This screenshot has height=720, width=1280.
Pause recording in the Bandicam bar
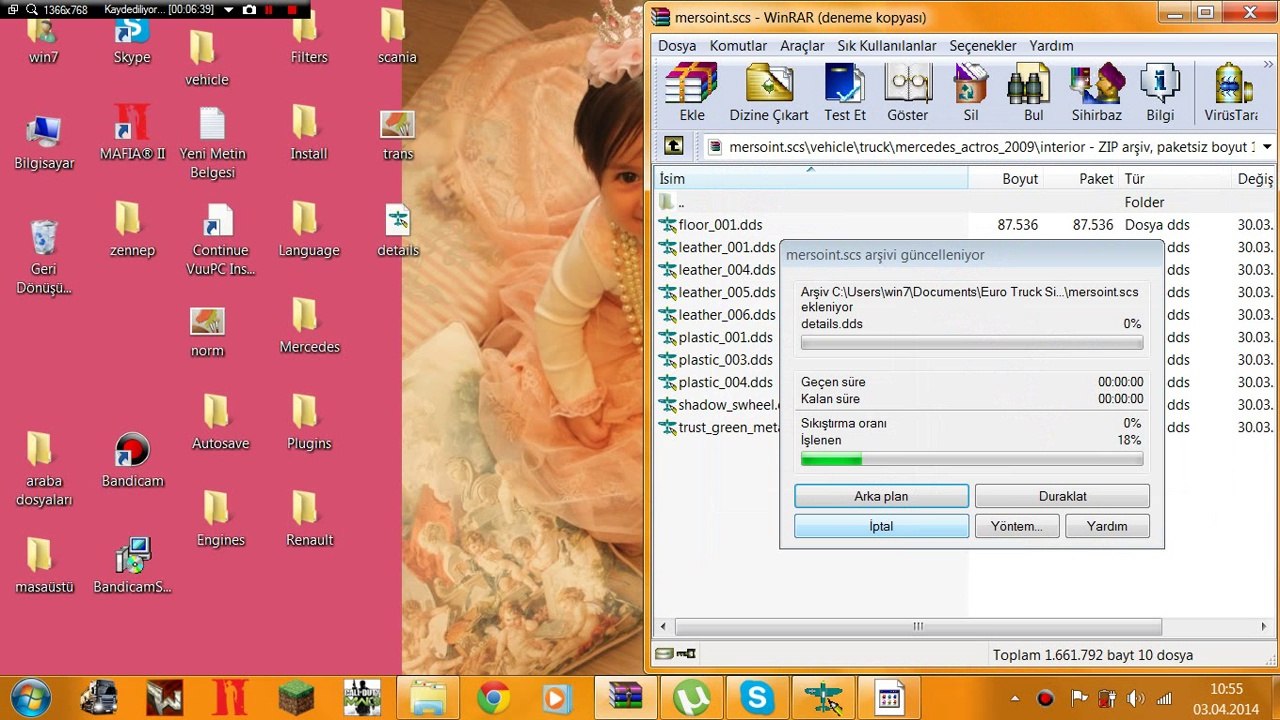[269, 9]
